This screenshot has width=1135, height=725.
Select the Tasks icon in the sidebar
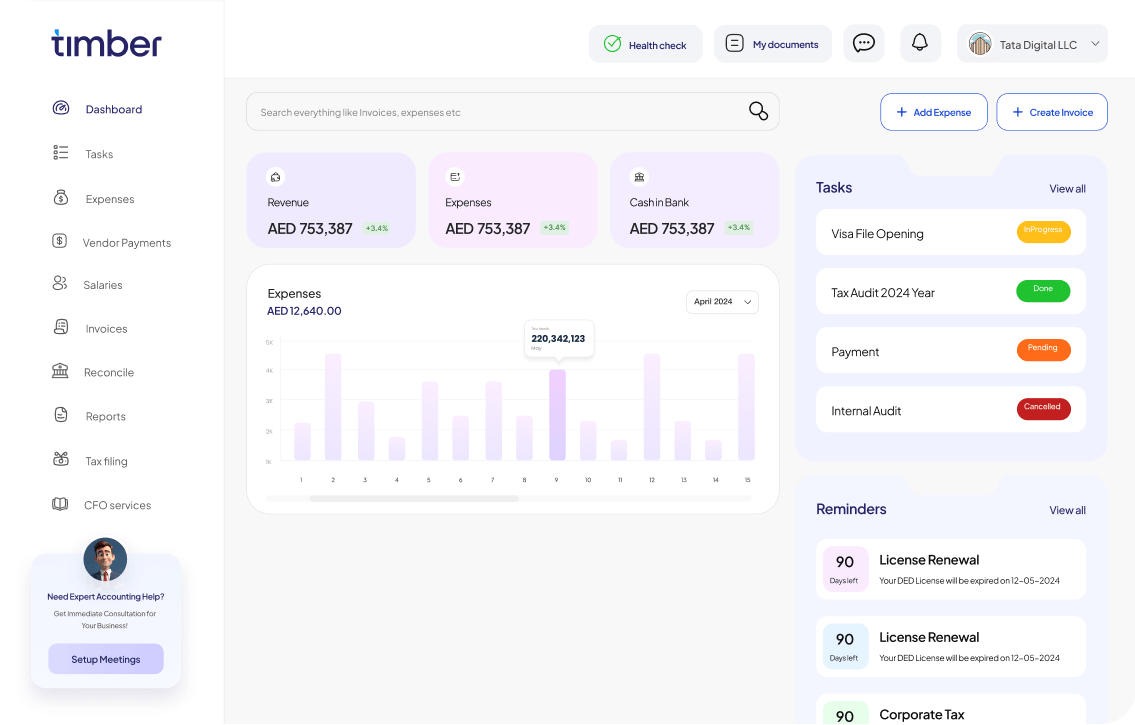click(60, 153)
